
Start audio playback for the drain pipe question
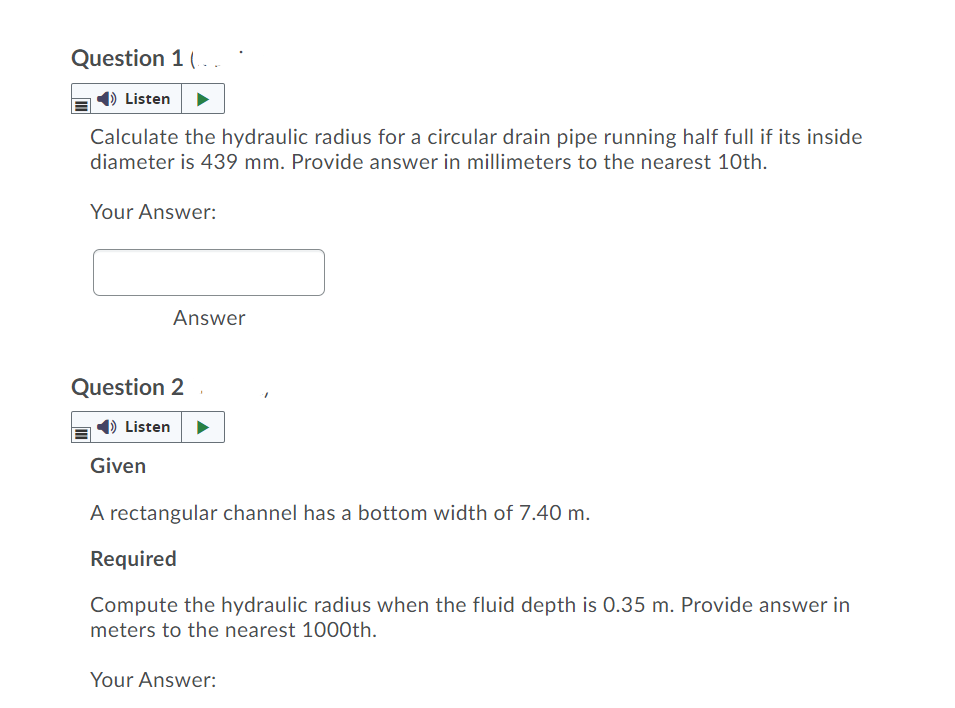tap(203, 98)
